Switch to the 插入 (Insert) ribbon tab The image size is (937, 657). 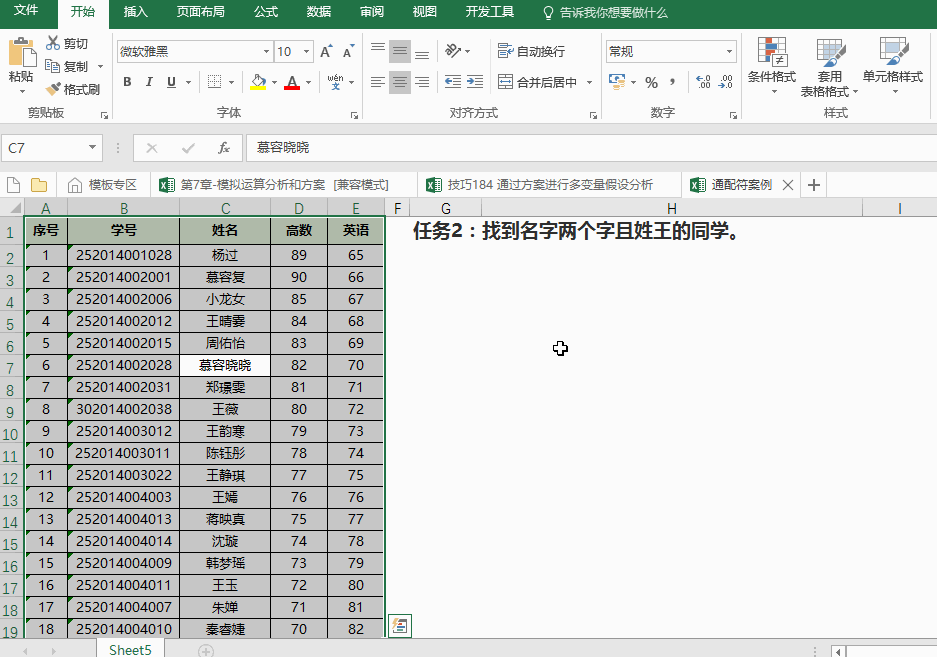(135, 12)
